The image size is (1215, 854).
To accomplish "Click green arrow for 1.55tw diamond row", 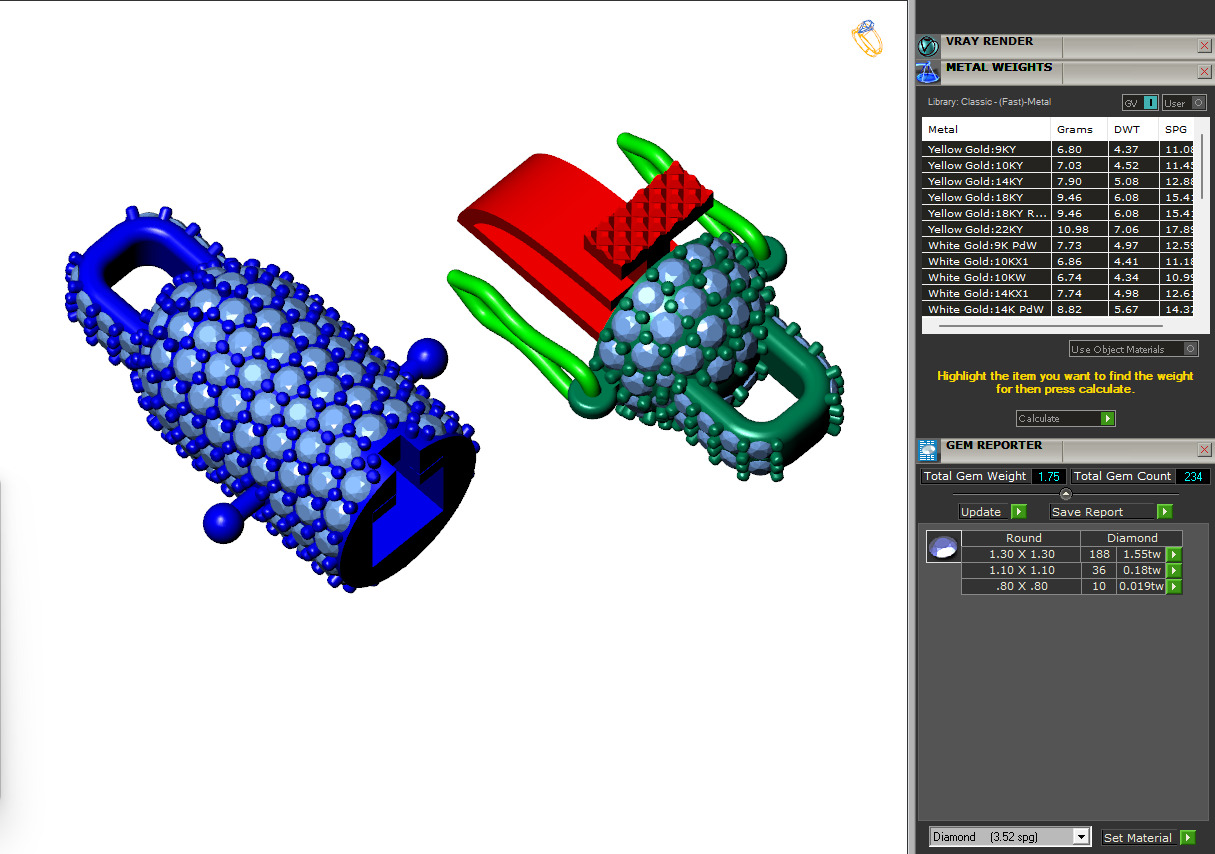I will click(1174, 554).
